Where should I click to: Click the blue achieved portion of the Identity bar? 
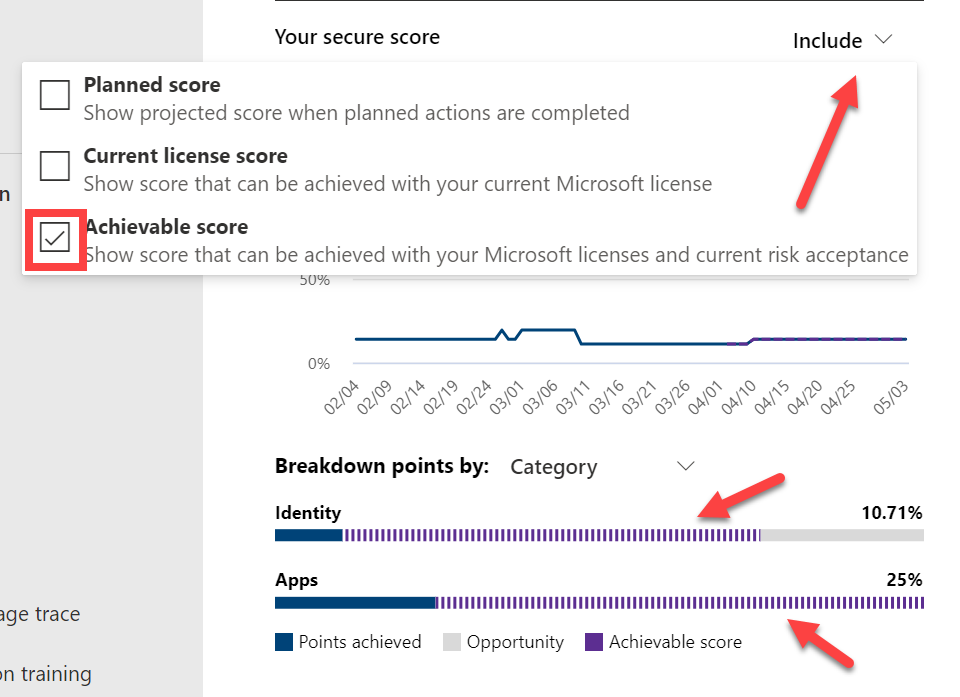(x=308, y=535)
